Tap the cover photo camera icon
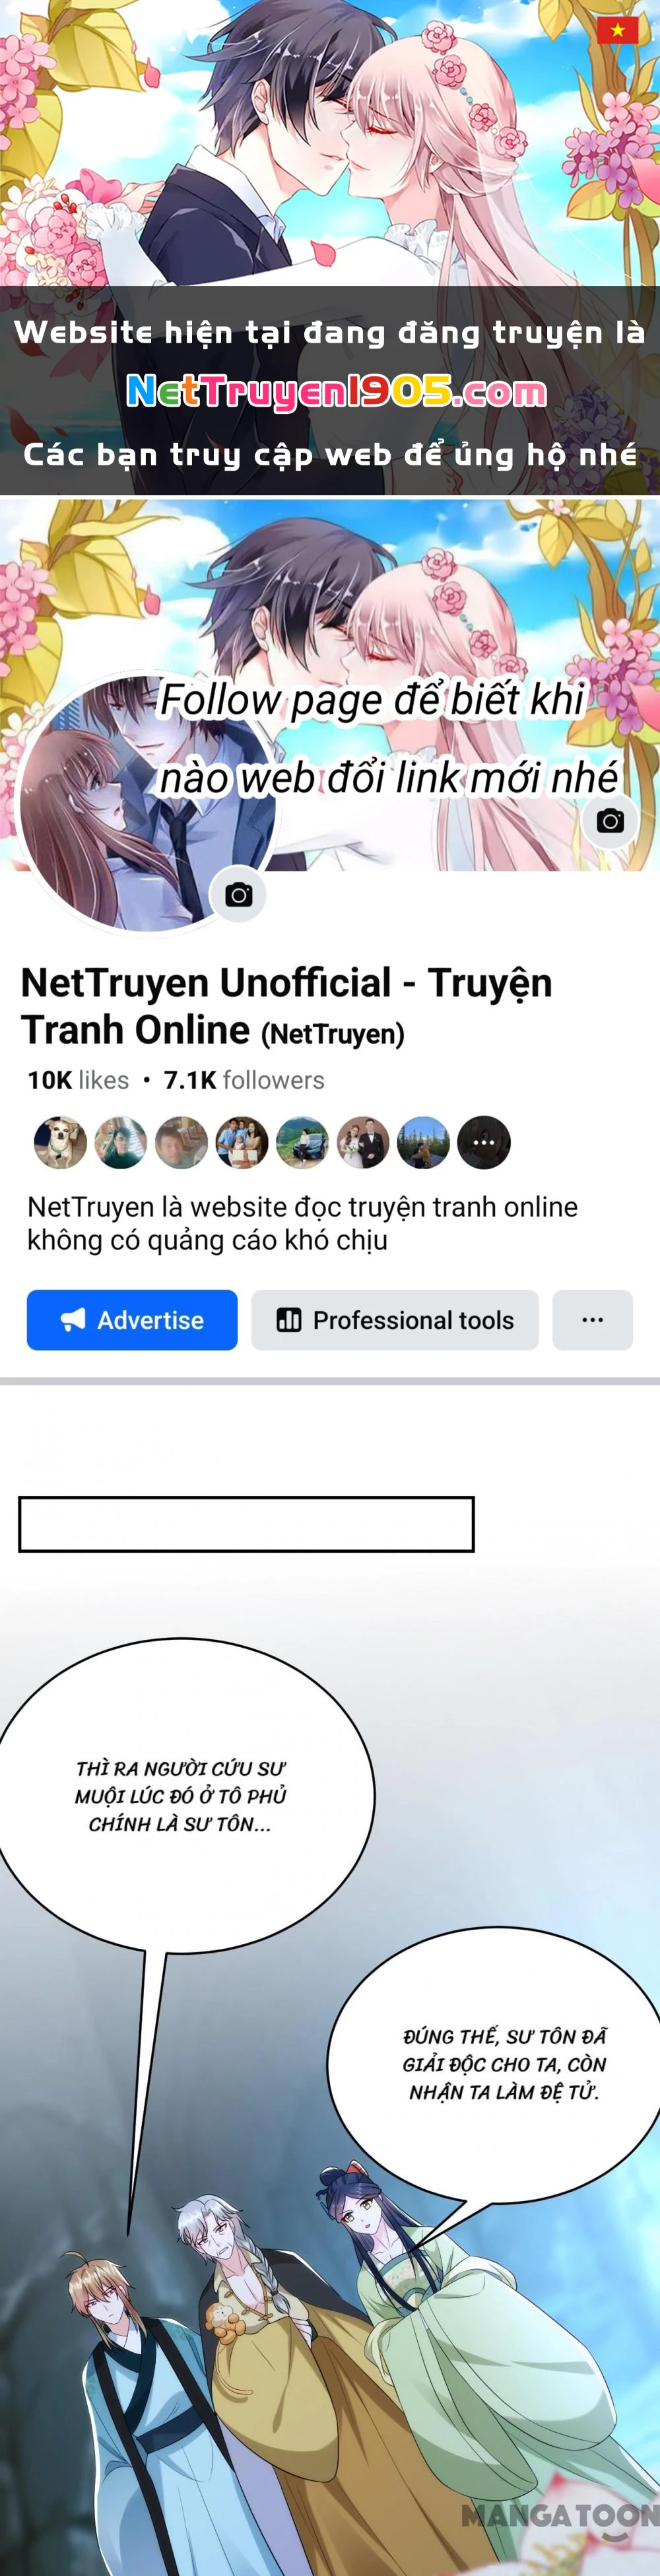Image resolution: width=660 pixels, height=2576 pixels. [x=610, y=821]
